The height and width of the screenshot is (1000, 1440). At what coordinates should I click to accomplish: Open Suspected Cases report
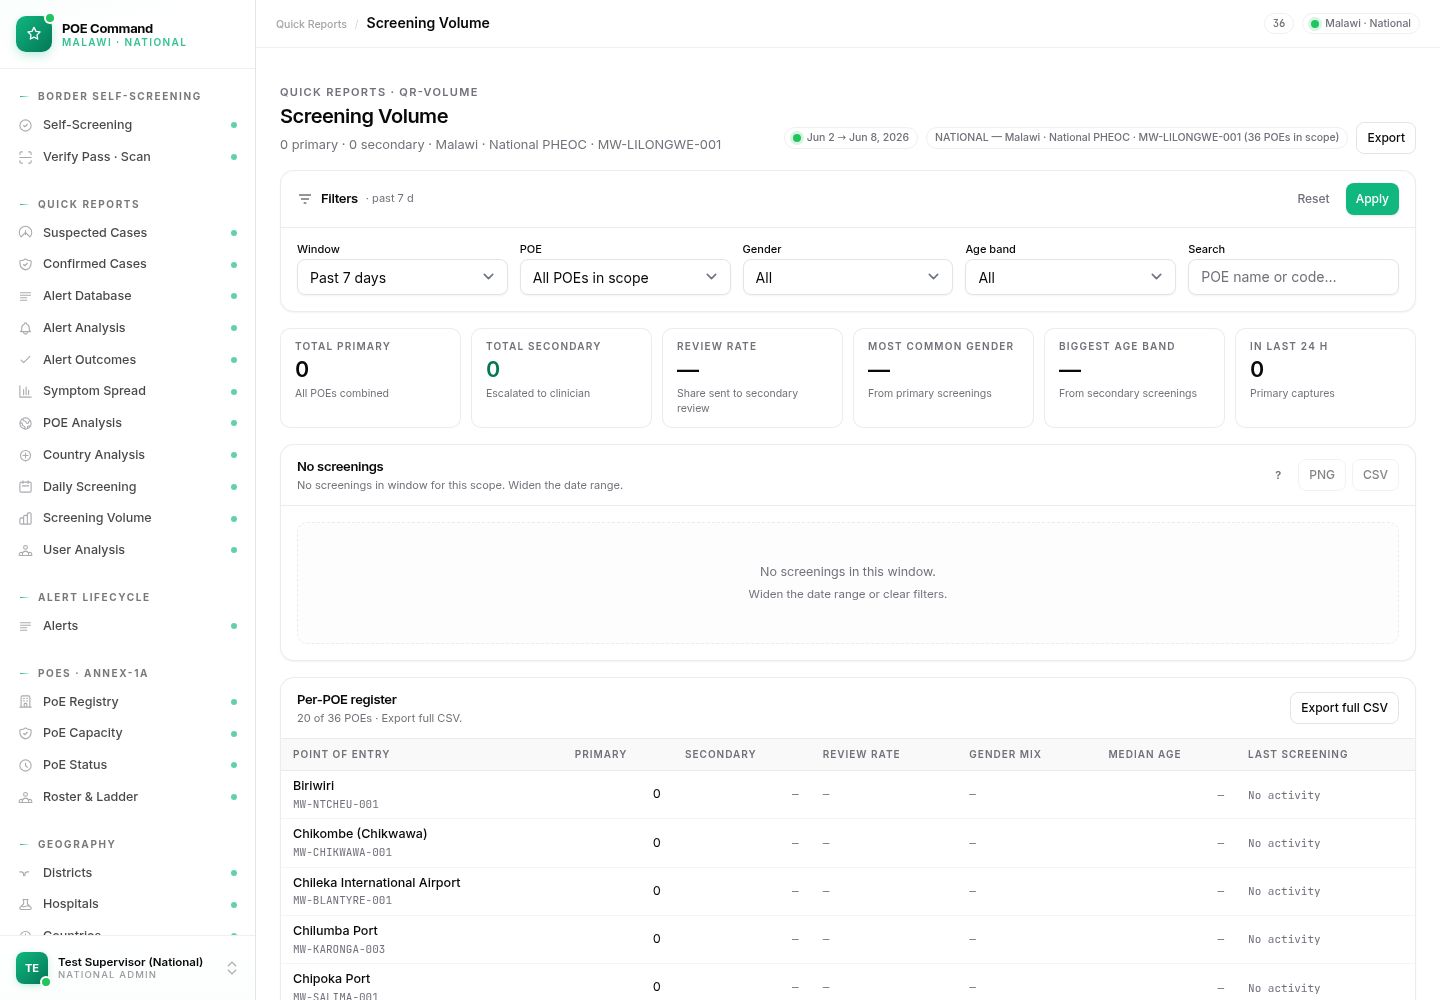(x=128, y=233)
